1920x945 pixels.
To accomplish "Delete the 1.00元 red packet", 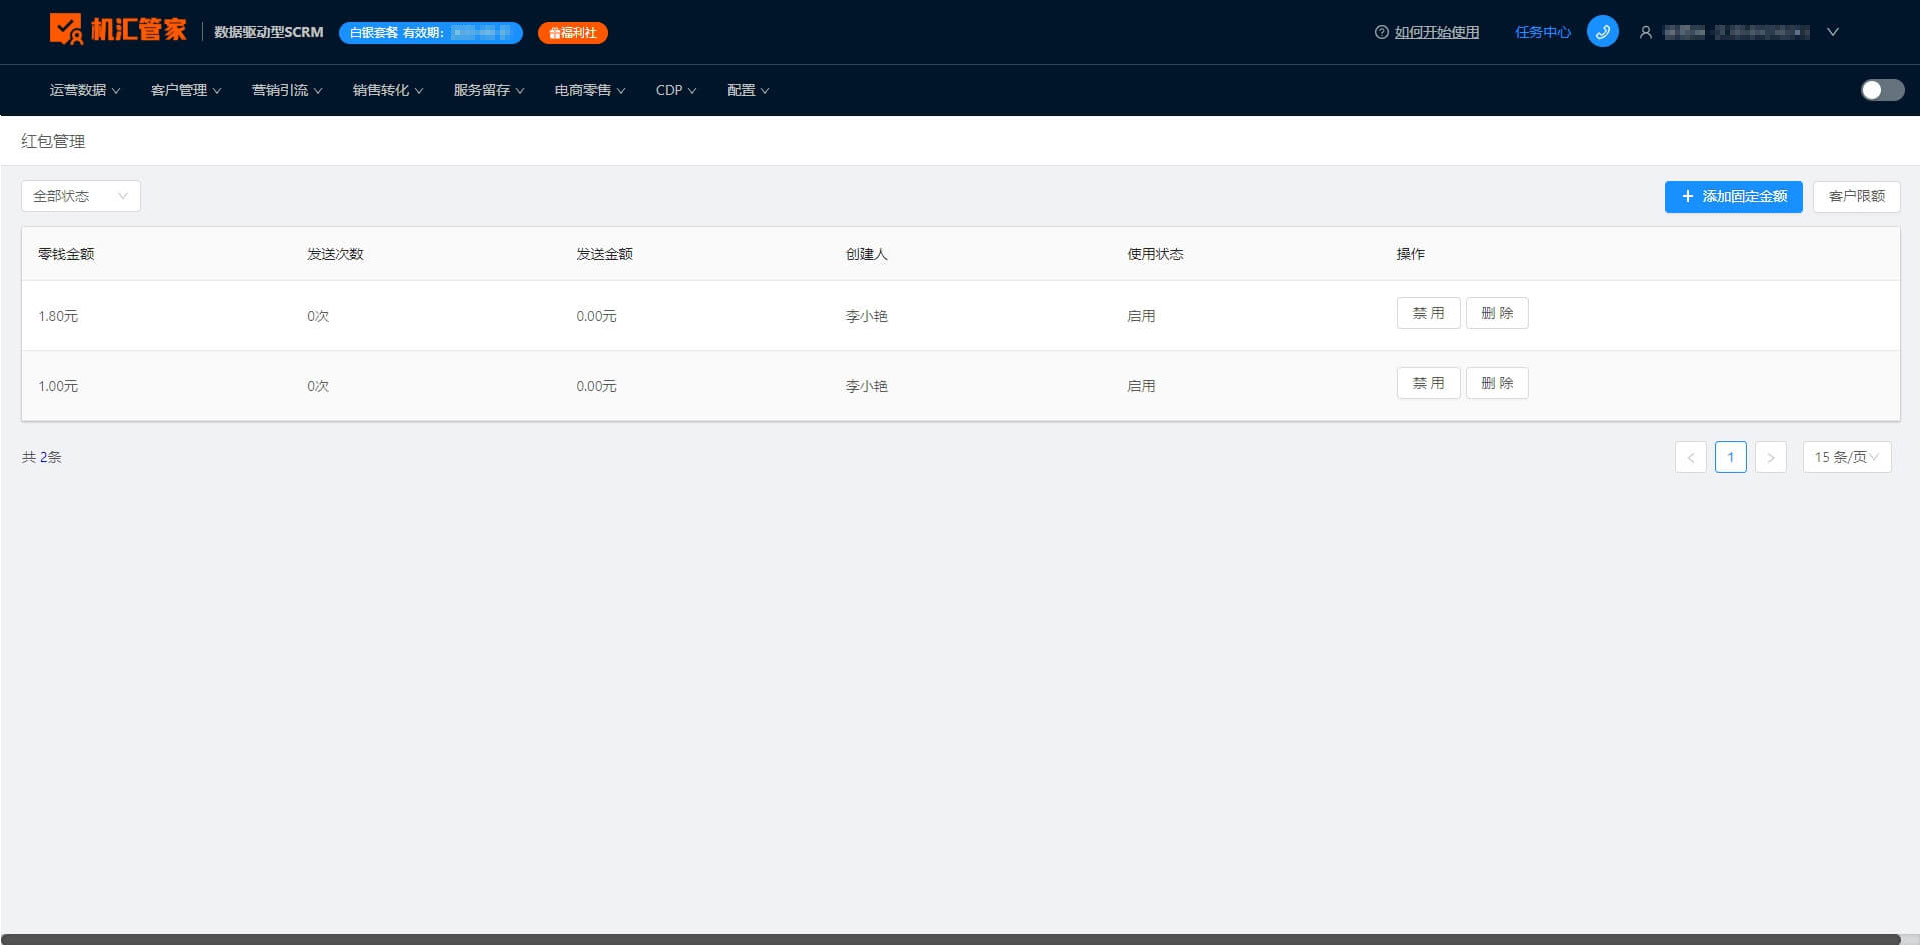I will coord(1497,383).
